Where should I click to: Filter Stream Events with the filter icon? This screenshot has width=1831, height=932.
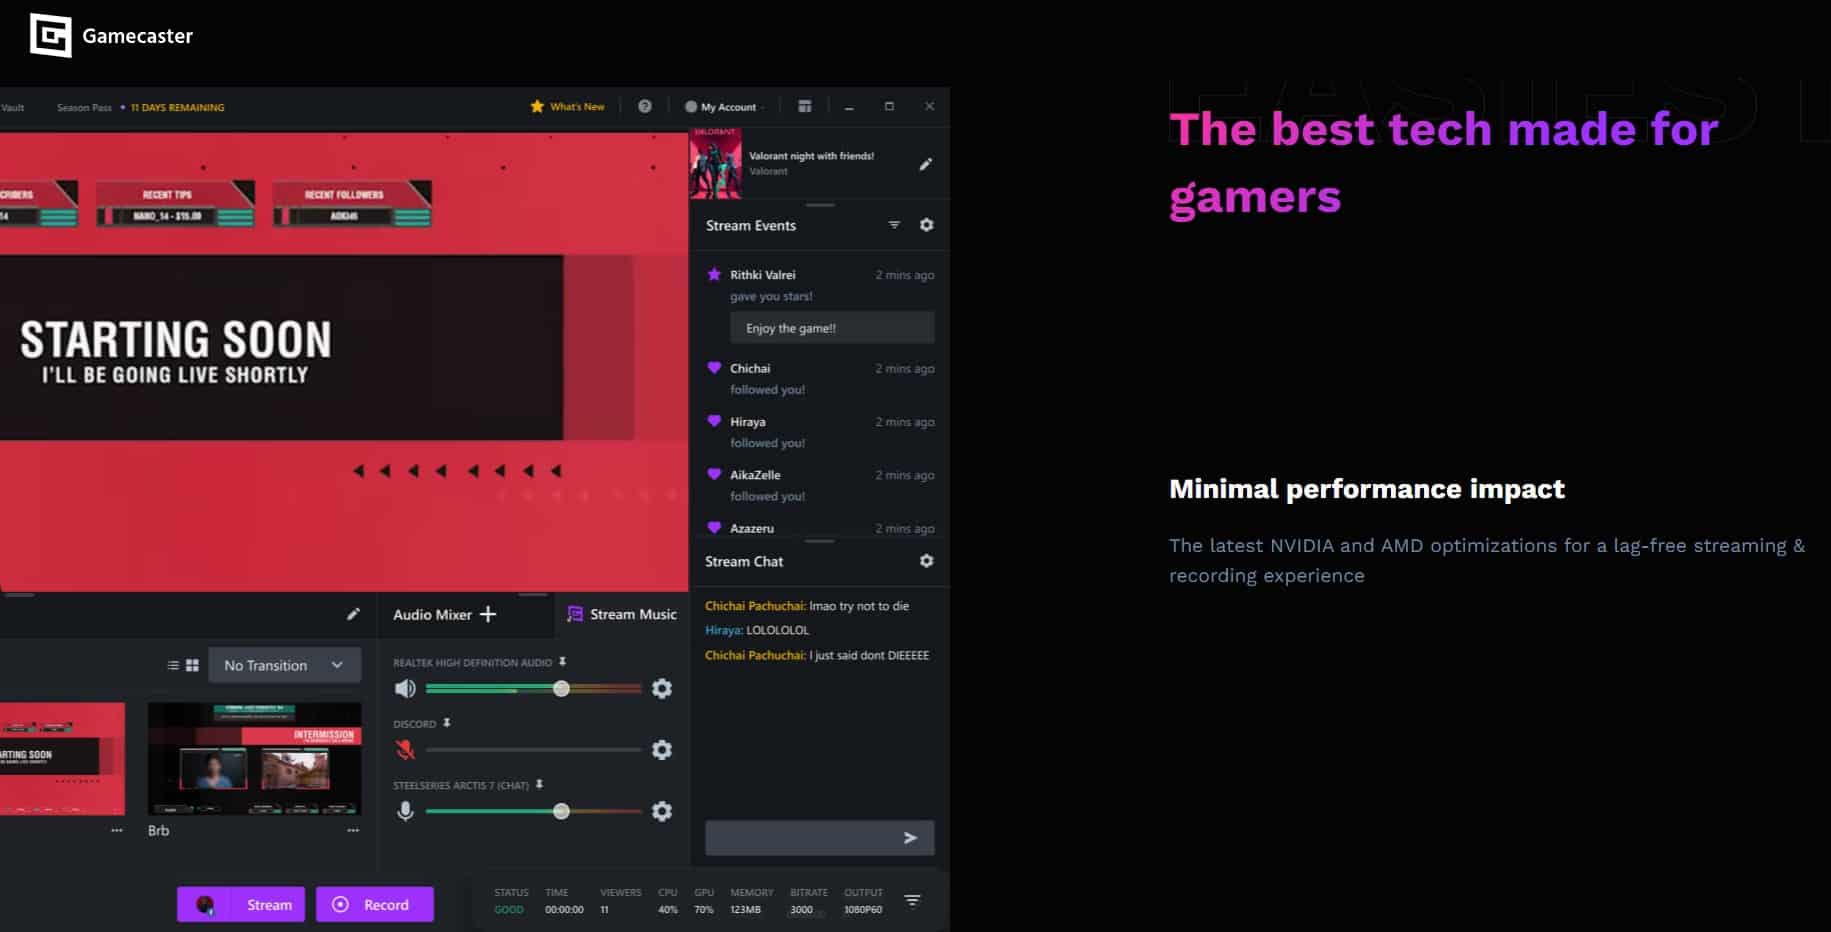(x=894, y=225)
